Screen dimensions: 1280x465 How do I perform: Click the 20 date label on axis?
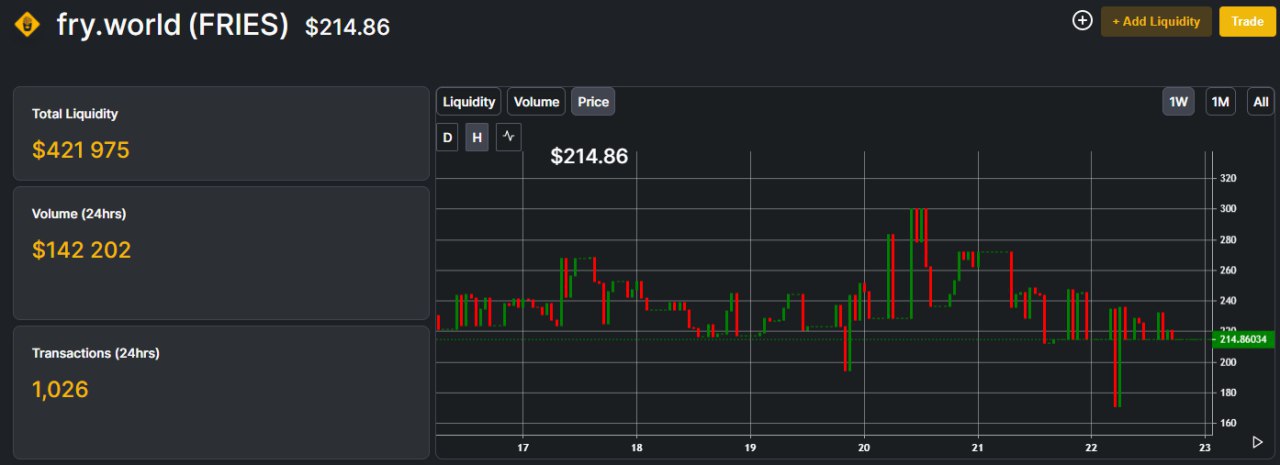pos(864,447)
